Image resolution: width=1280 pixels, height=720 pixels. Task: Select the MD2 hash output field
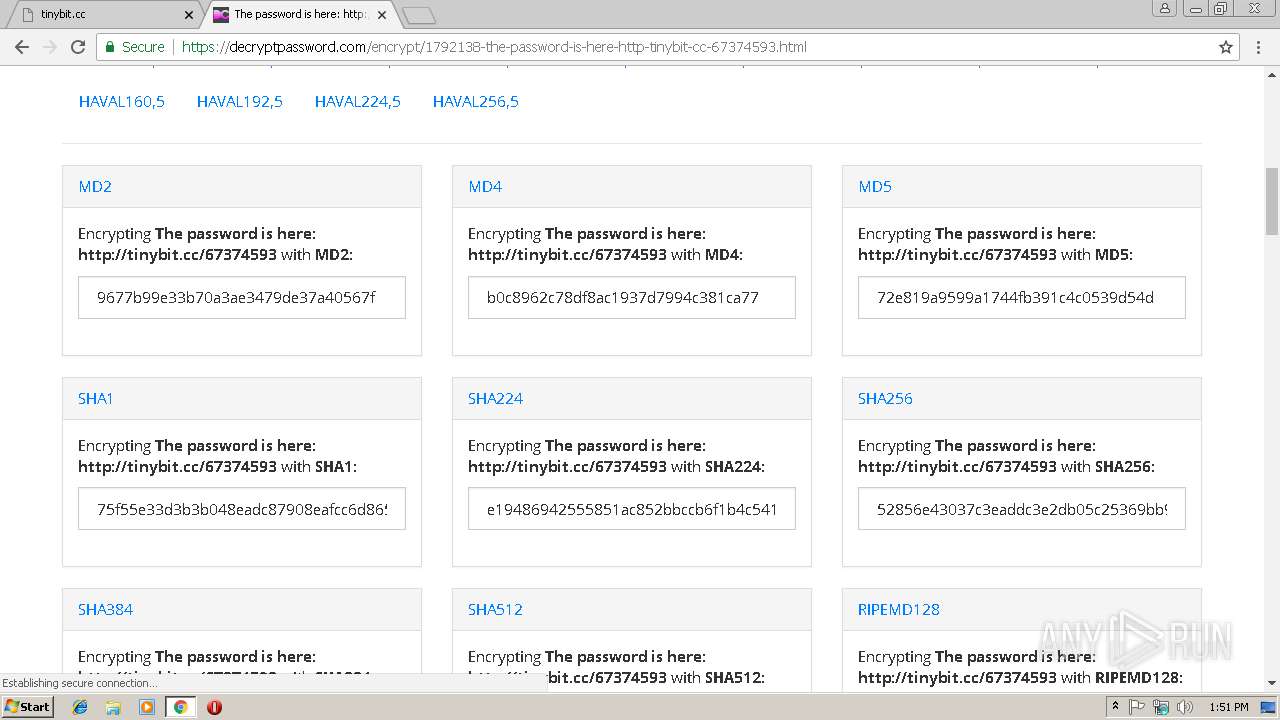coord(242,298)
